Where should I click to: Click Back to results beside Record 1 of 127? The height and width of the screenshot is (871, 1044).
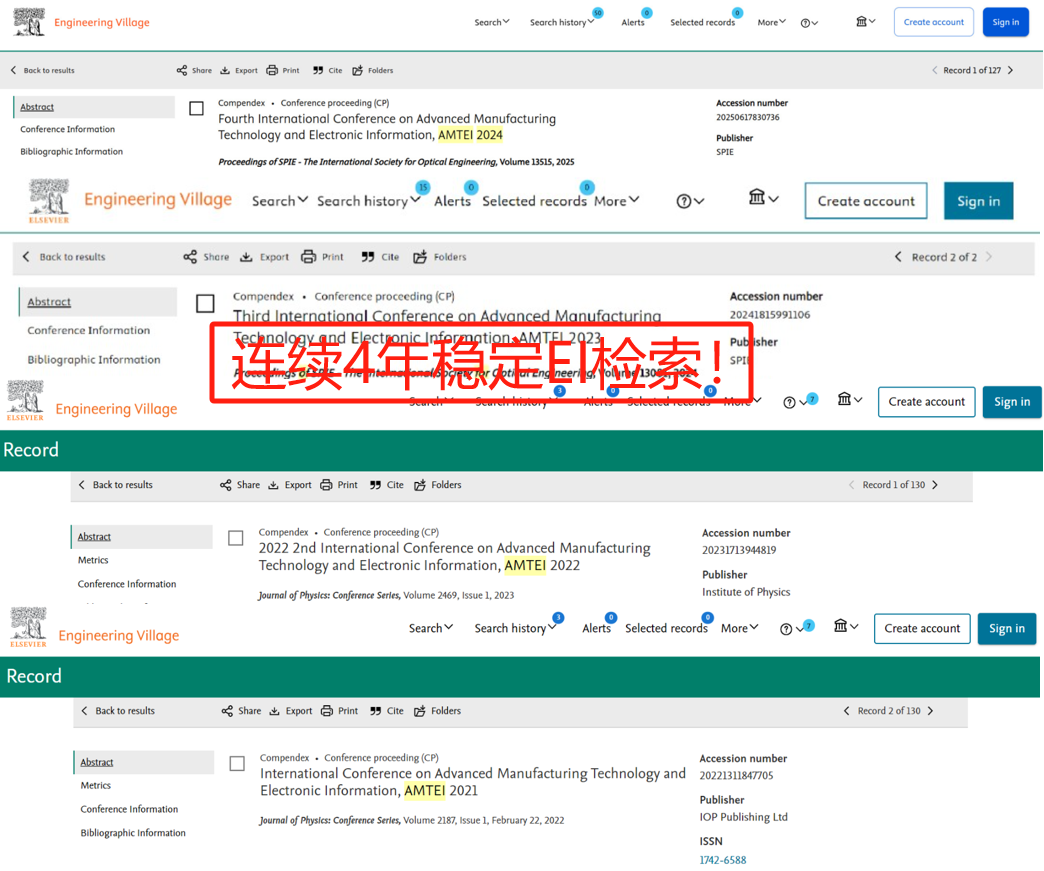pos(43,71)
